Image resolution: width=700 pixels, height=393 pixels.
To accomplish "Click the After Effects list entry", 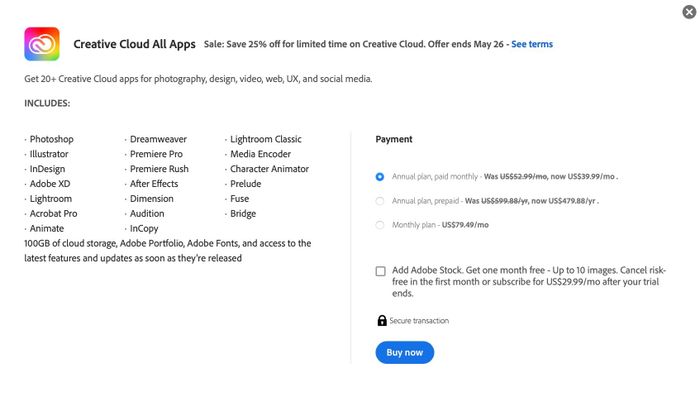I will point(154,184).
